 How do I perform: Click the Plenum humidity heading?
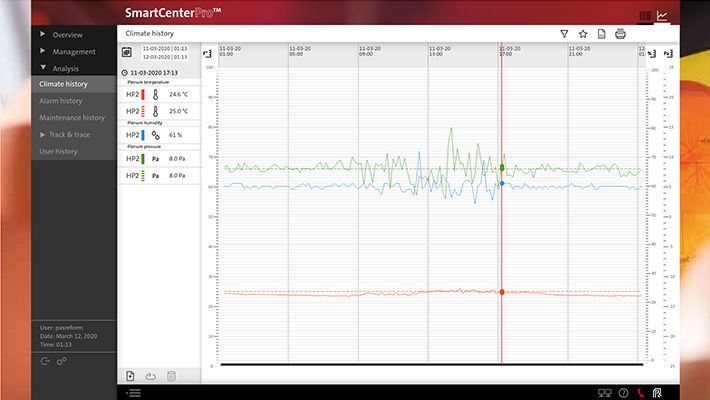pos(144,123)
